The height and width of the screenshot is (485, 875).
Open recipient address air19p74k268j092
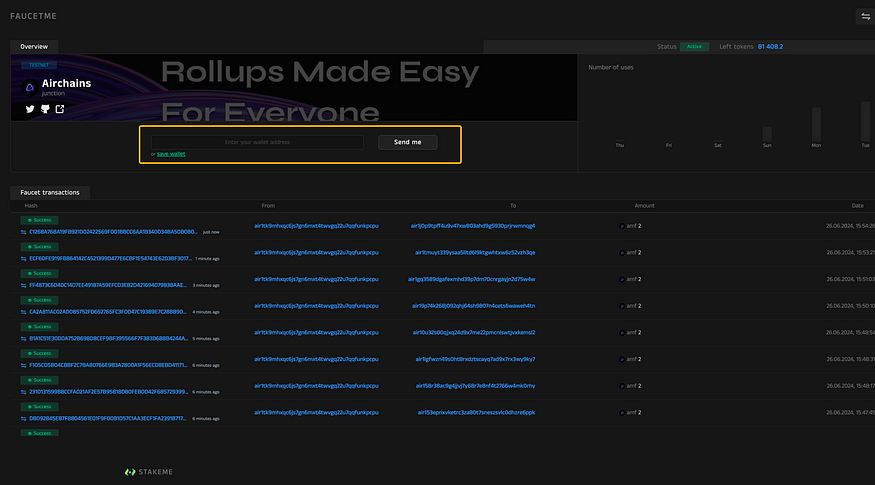pos(473,306)
